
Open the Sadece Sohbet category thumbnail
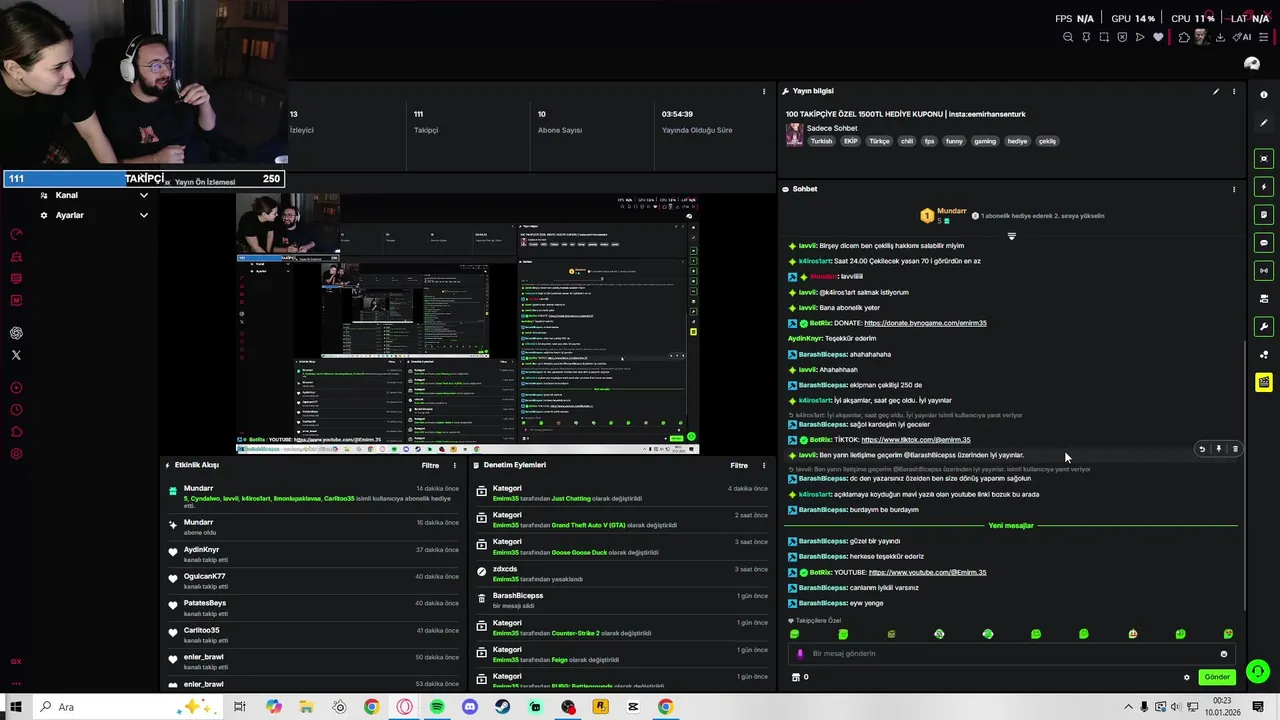pyautogui.click(x=794, y=134)
